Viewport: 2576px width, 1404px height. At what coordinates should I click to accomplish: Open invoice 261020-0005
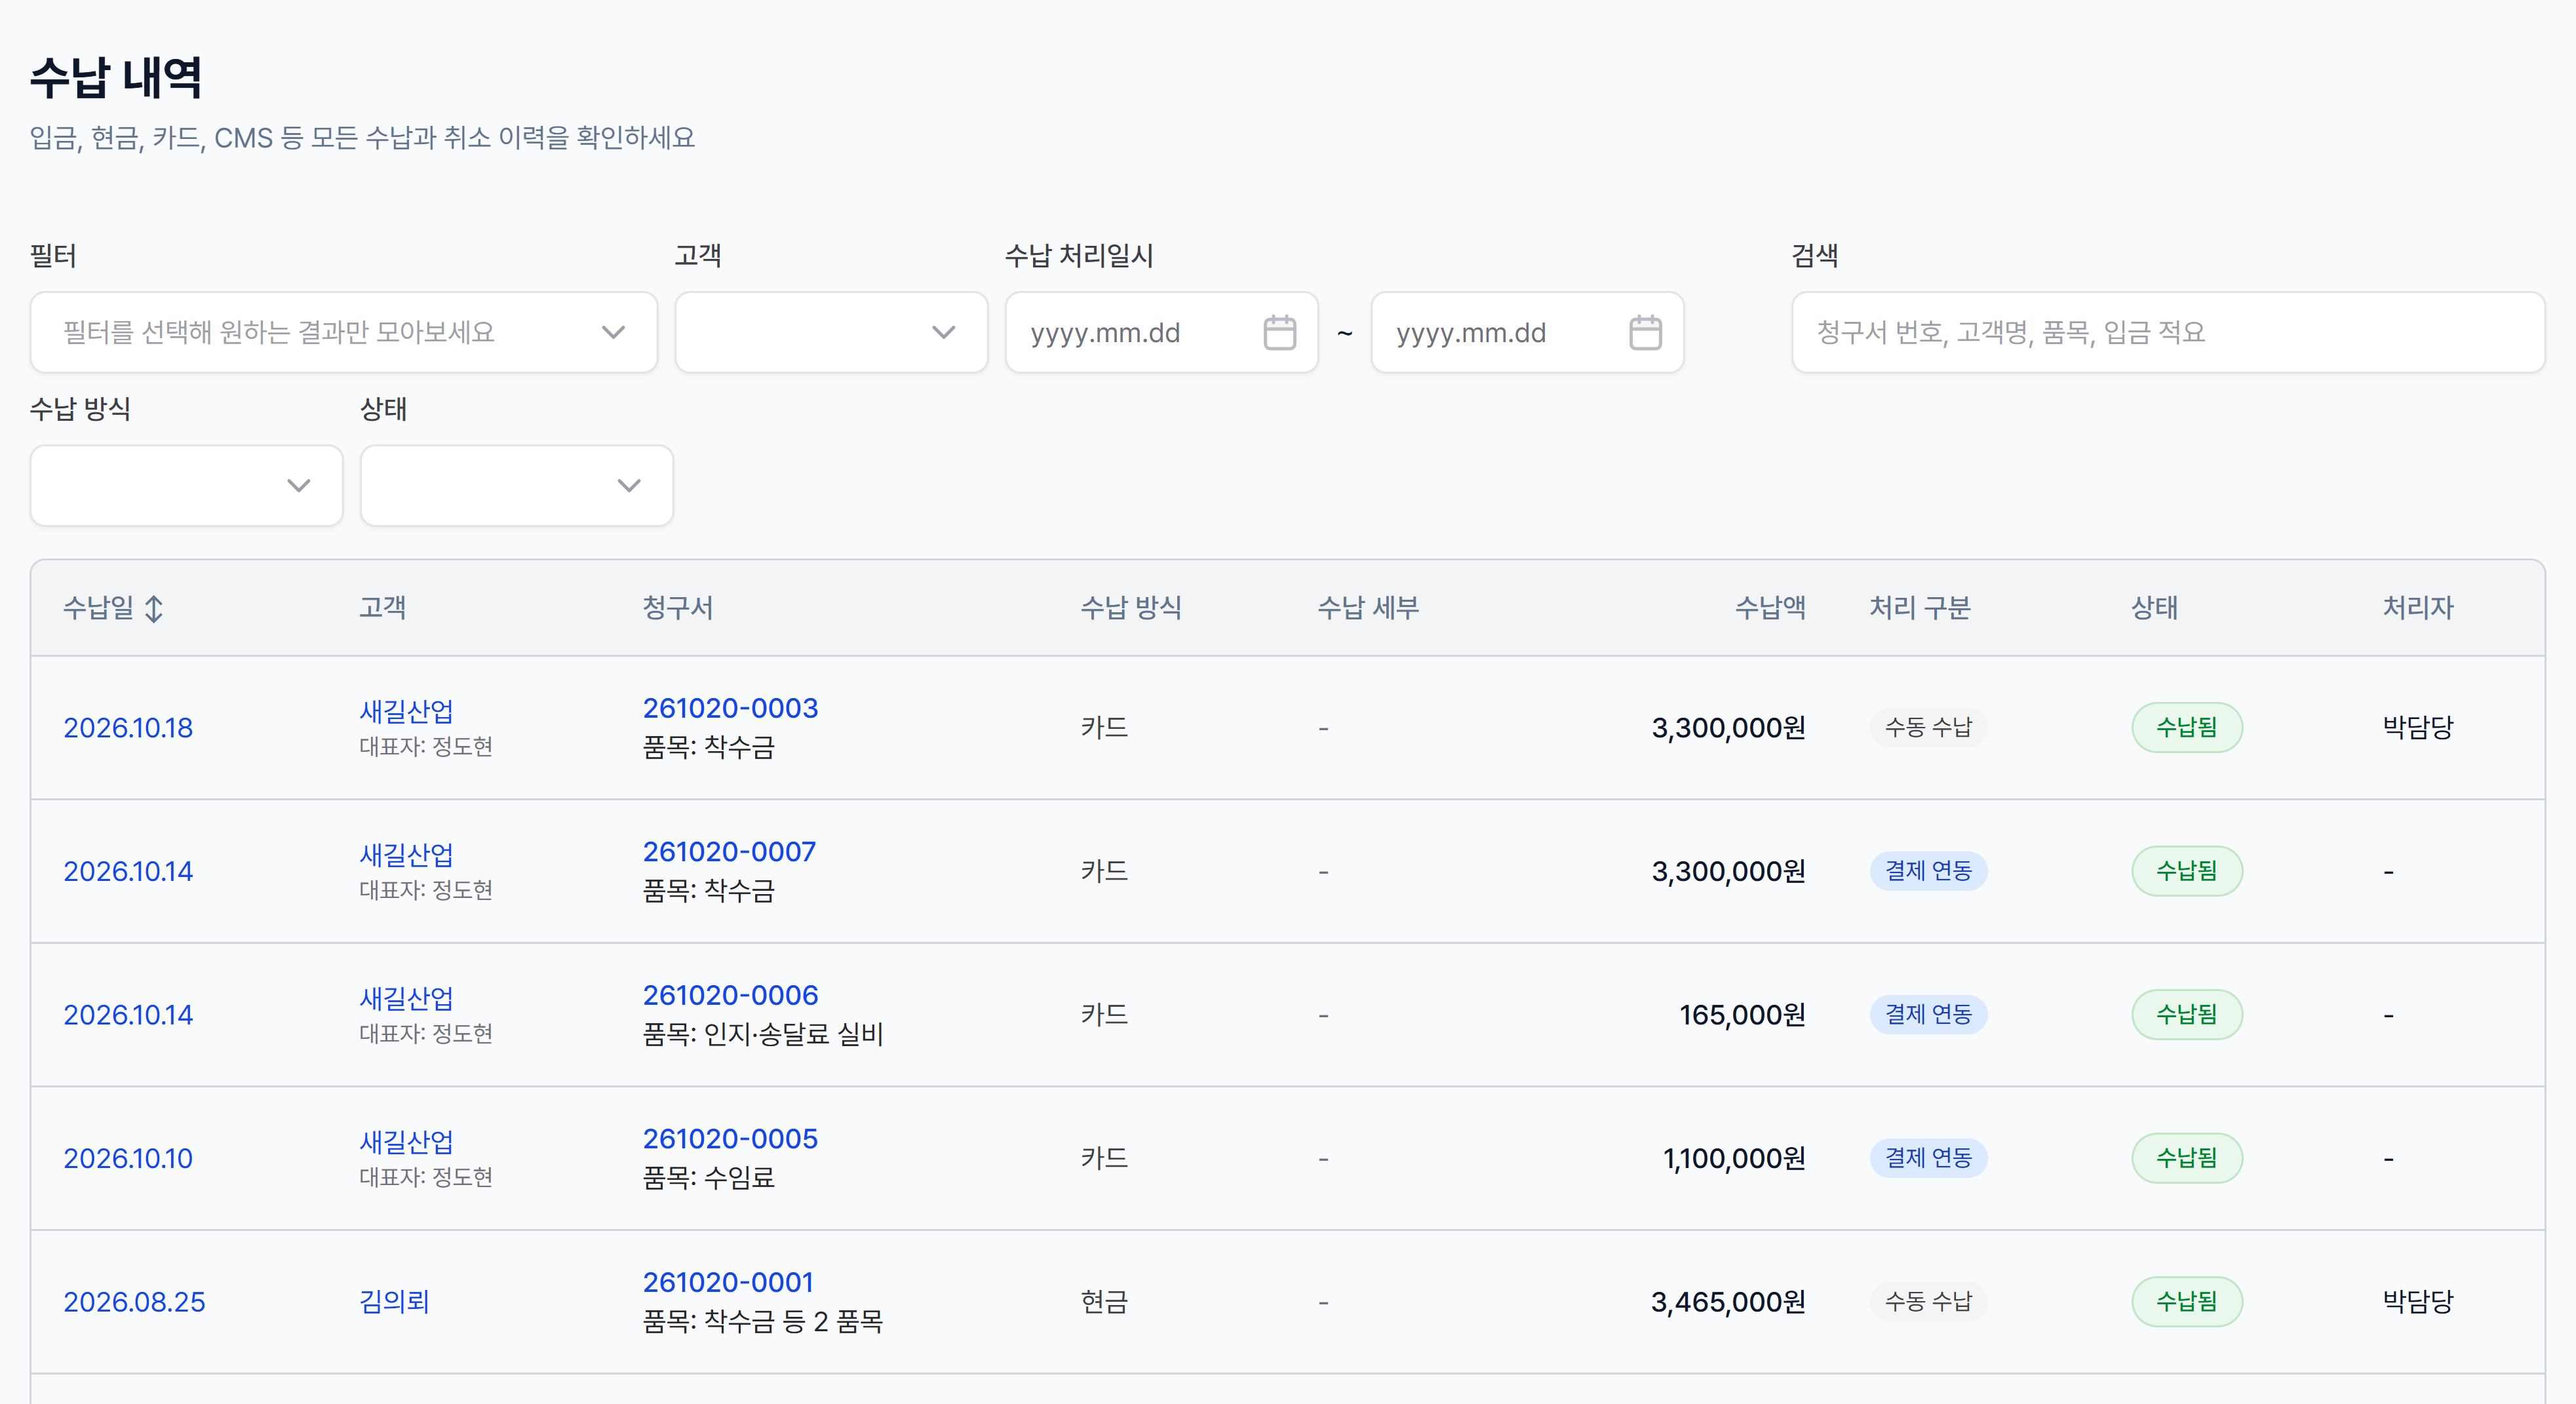pos(730,1138)
